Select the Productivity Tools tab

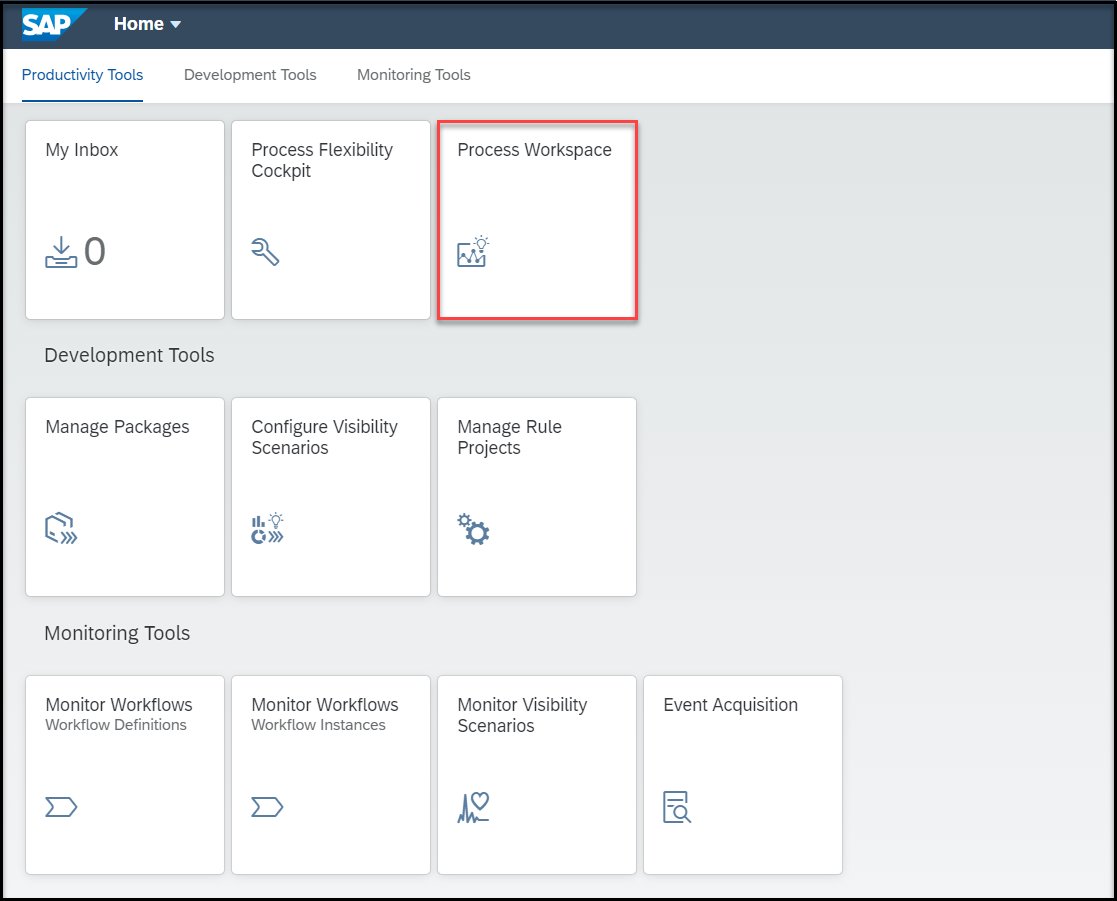point(83,75)
